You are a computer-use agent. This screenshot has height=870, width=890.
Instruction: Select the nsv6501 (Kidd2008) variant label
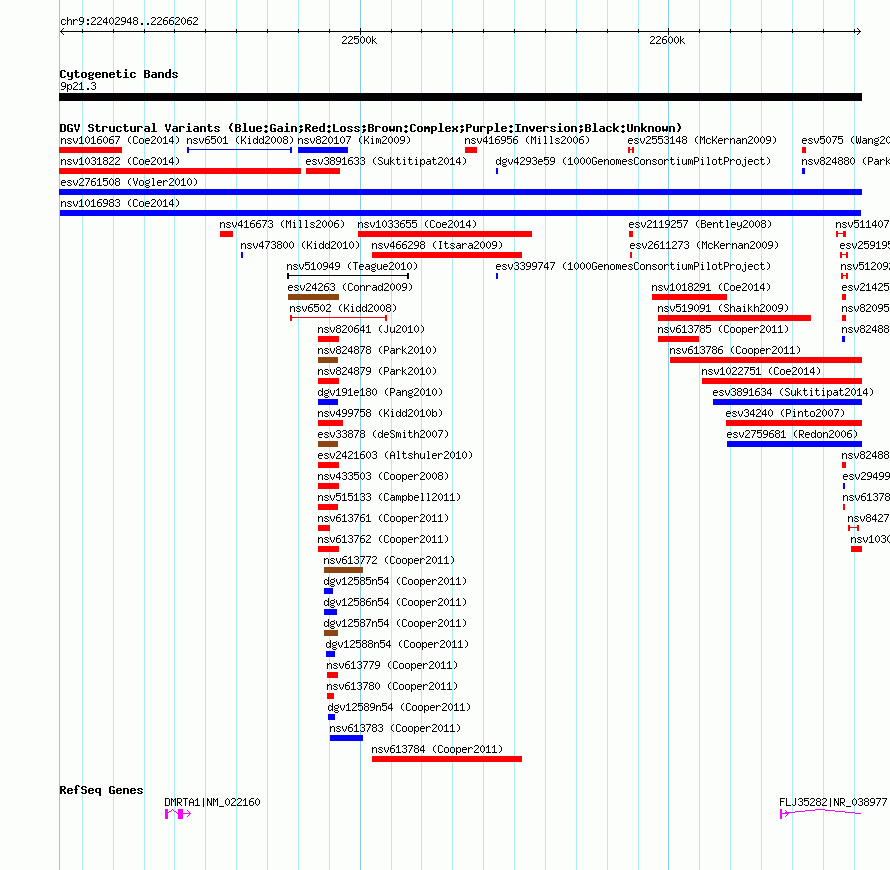(x=240, y=140)
